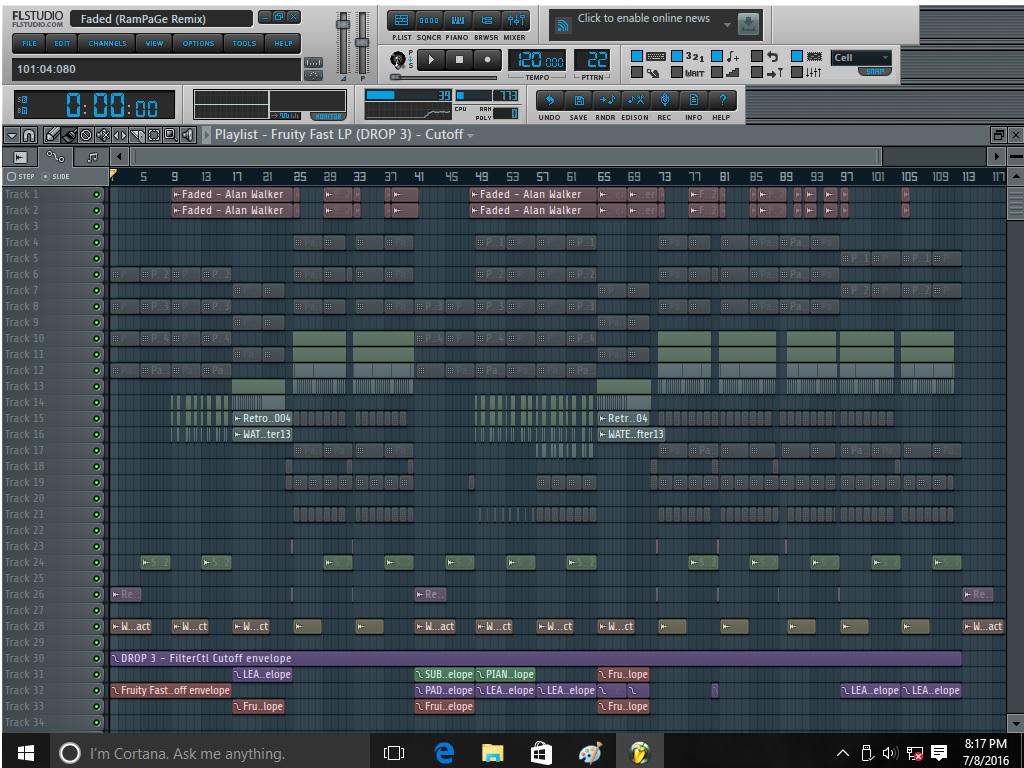Select the Zoom magnifier tool in Playlist
The height and width of the screenshot is (768, 1024).
click(x=170, y=135)
